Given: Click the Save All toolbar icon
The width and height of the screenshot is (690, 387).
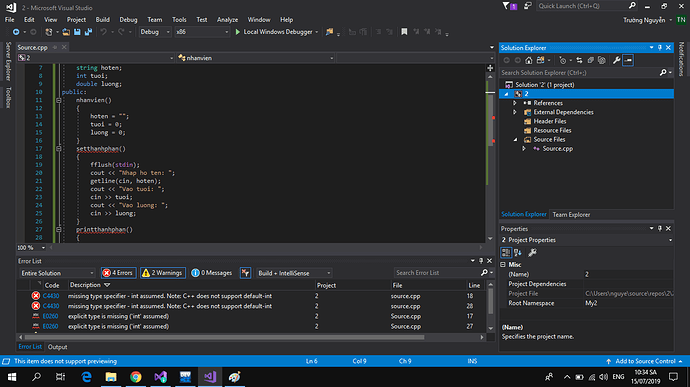Looking at the screenshot, I should tap(88, 32).
